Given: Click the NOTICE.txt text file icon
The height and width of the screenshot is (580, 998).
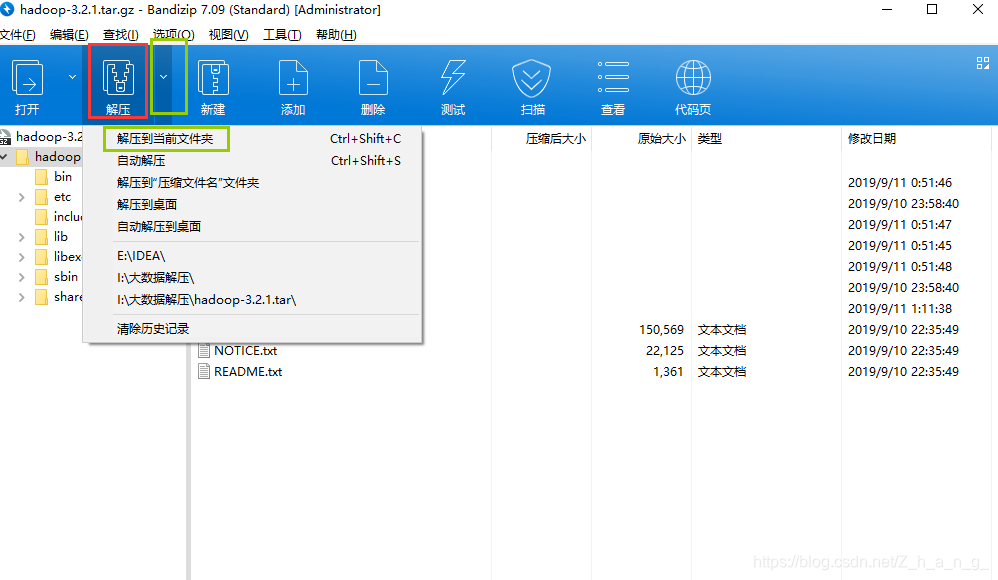Looking at the screenshot, I should click(204, 351).
